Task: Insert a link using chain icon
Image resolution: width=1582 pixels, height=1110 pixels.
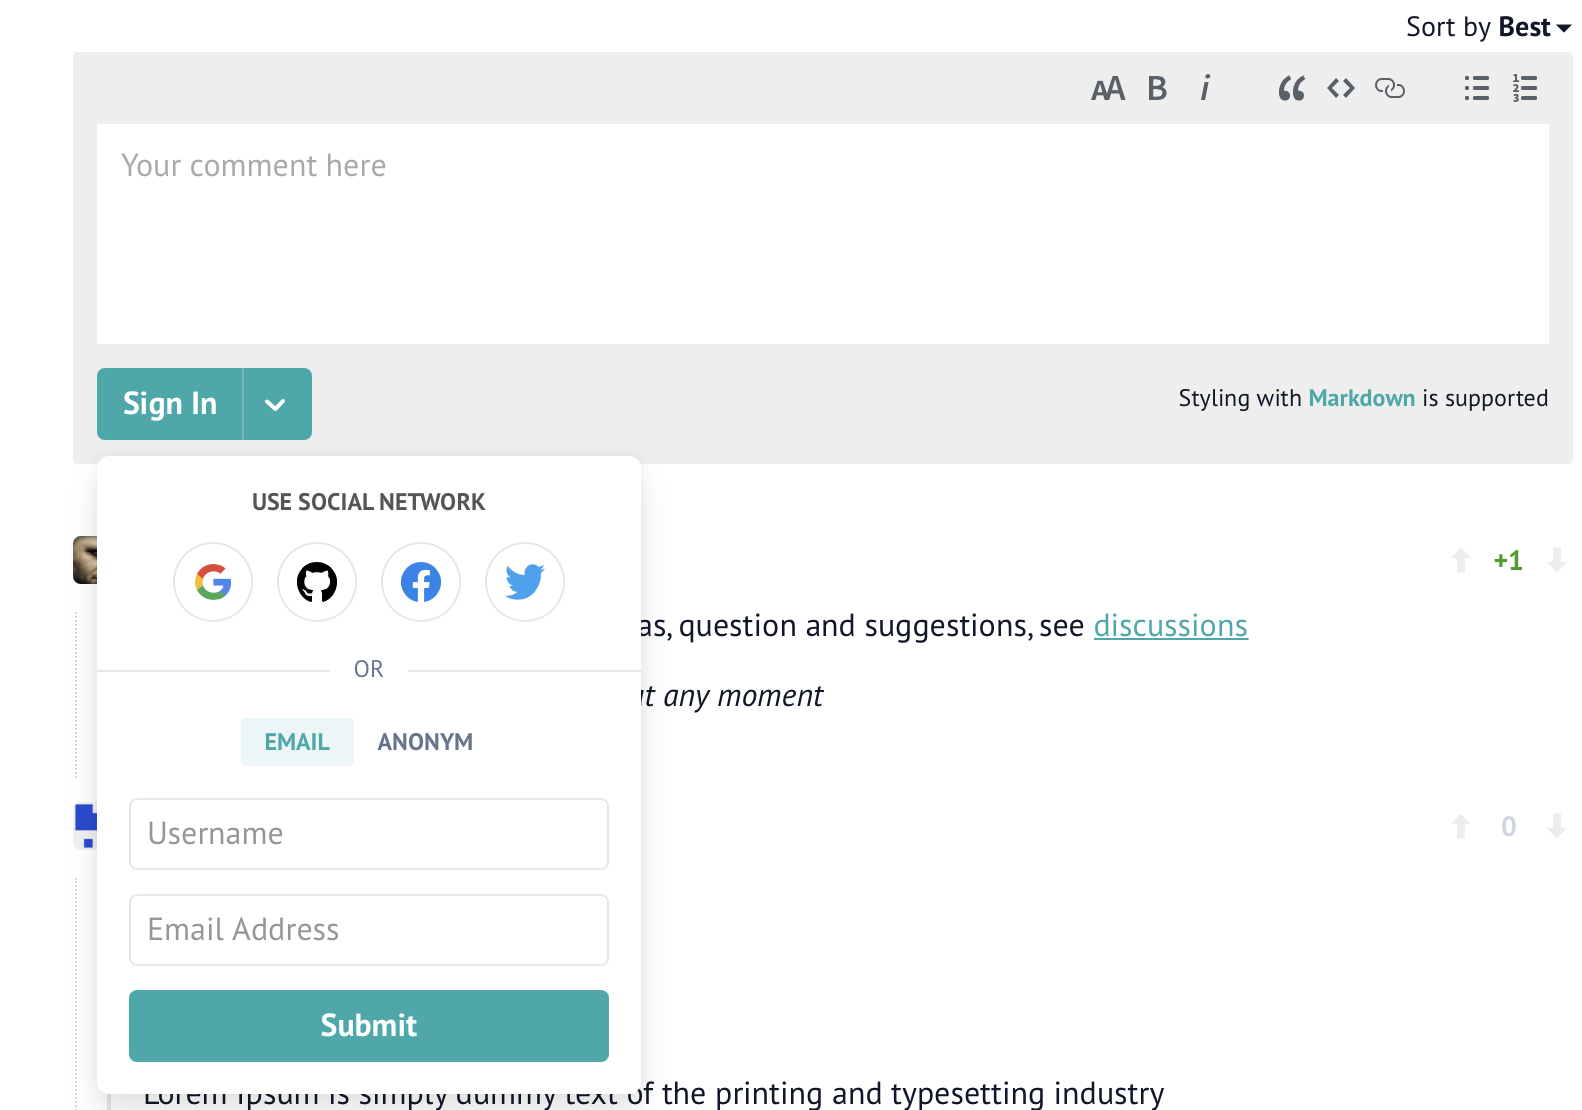Action: point(1390,89)
